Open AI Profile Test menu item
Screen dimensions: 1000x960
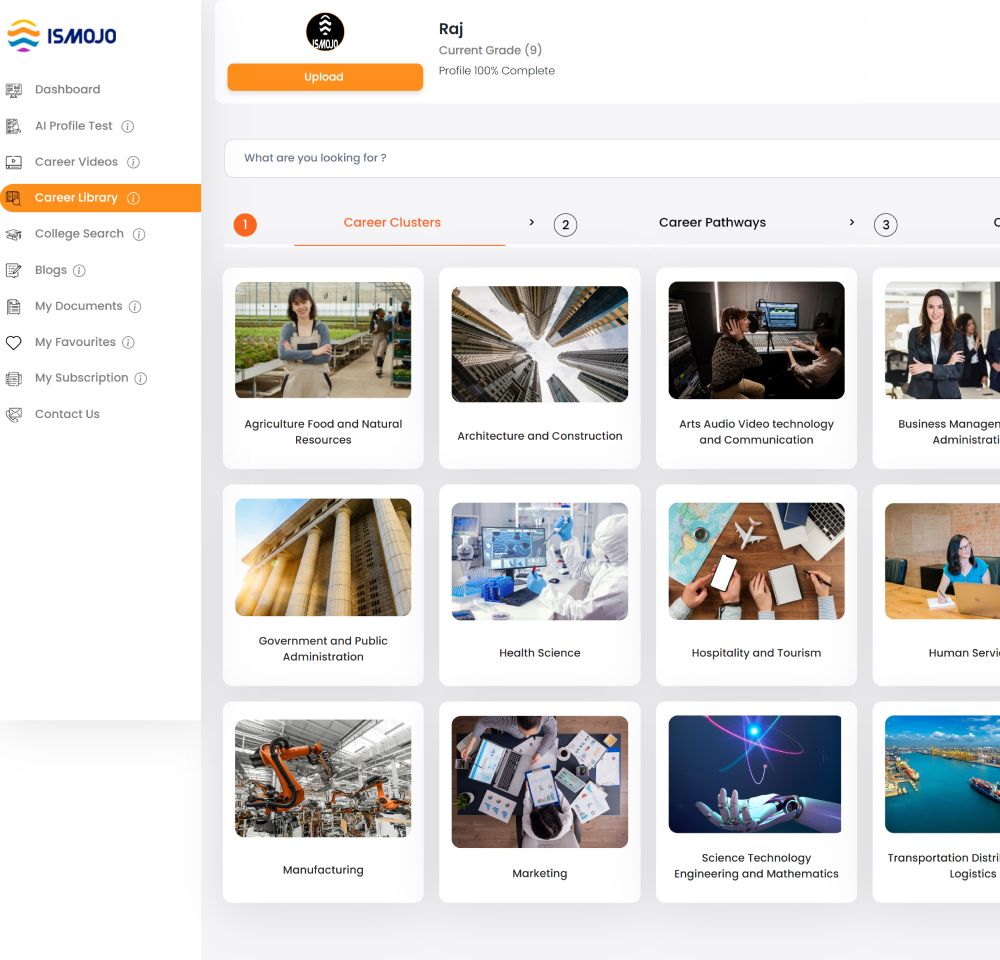click(73, 126)
